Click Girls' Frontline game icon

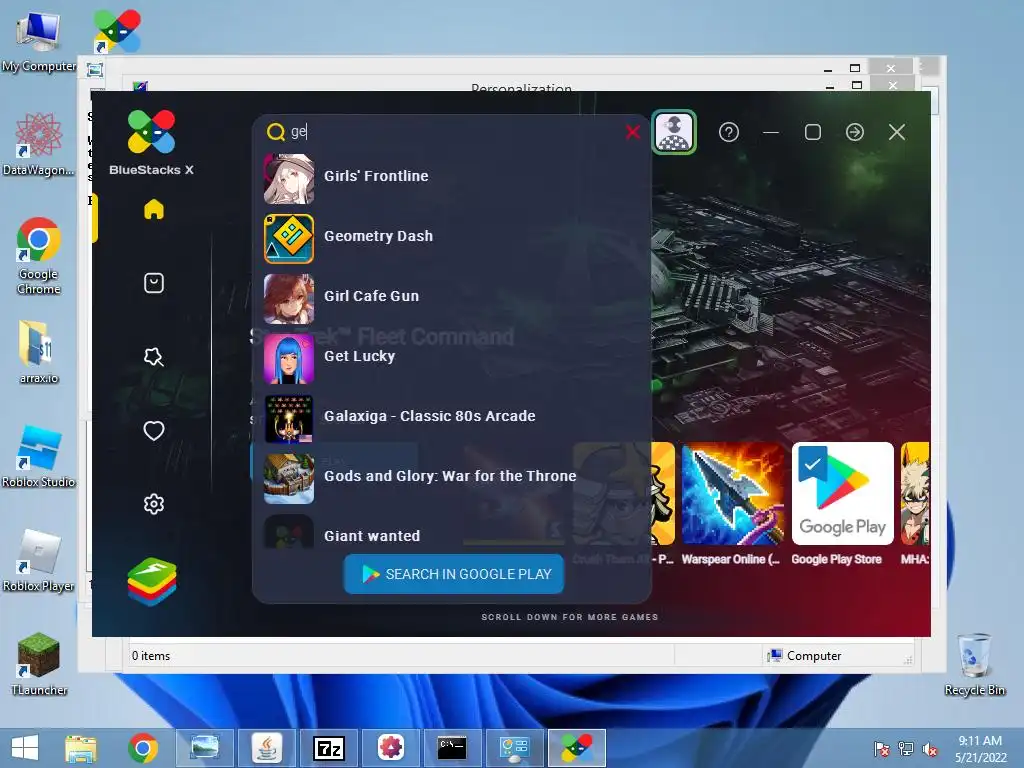pyautogui.click(x=289, y=178)
